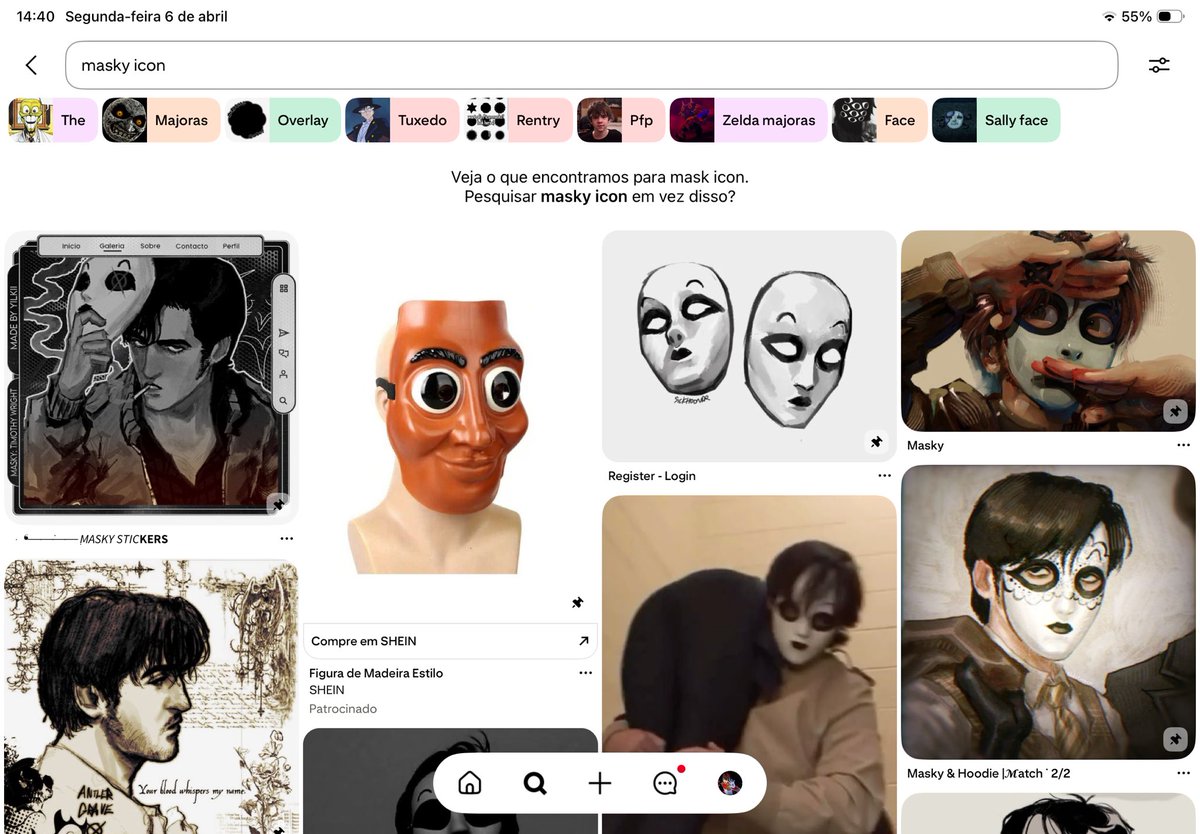The image size is (1200, 834).
Task: Select the Sally face suggestion chip
Action: pos(996,120)
